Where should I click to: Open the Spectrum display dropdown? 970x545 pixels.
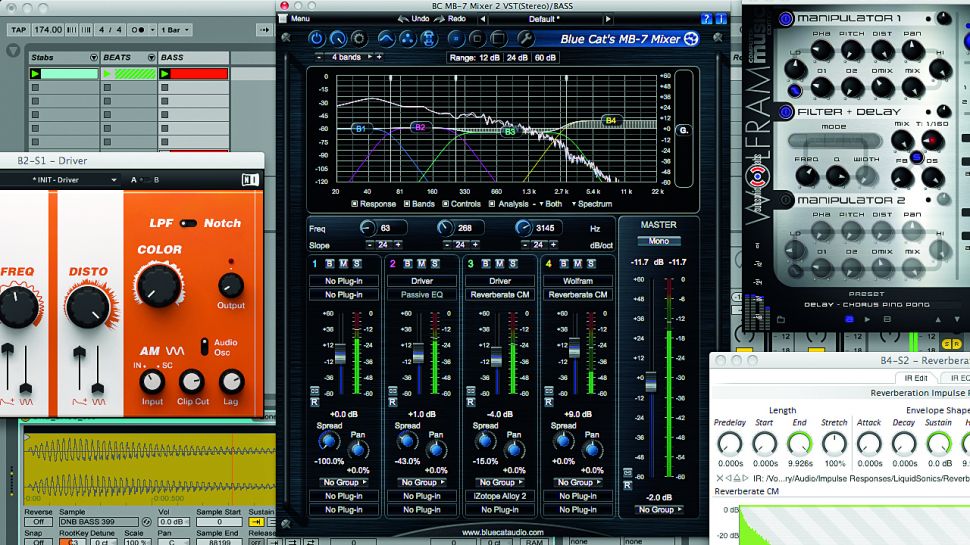click(x=591, y=204)
